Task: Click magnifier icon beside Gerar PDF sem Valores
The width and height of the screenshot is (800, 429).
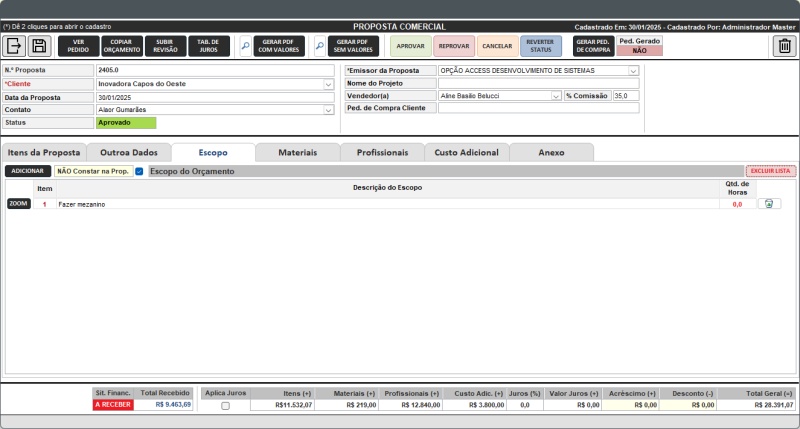Action: pyautogui.click(x=320, y=46)
